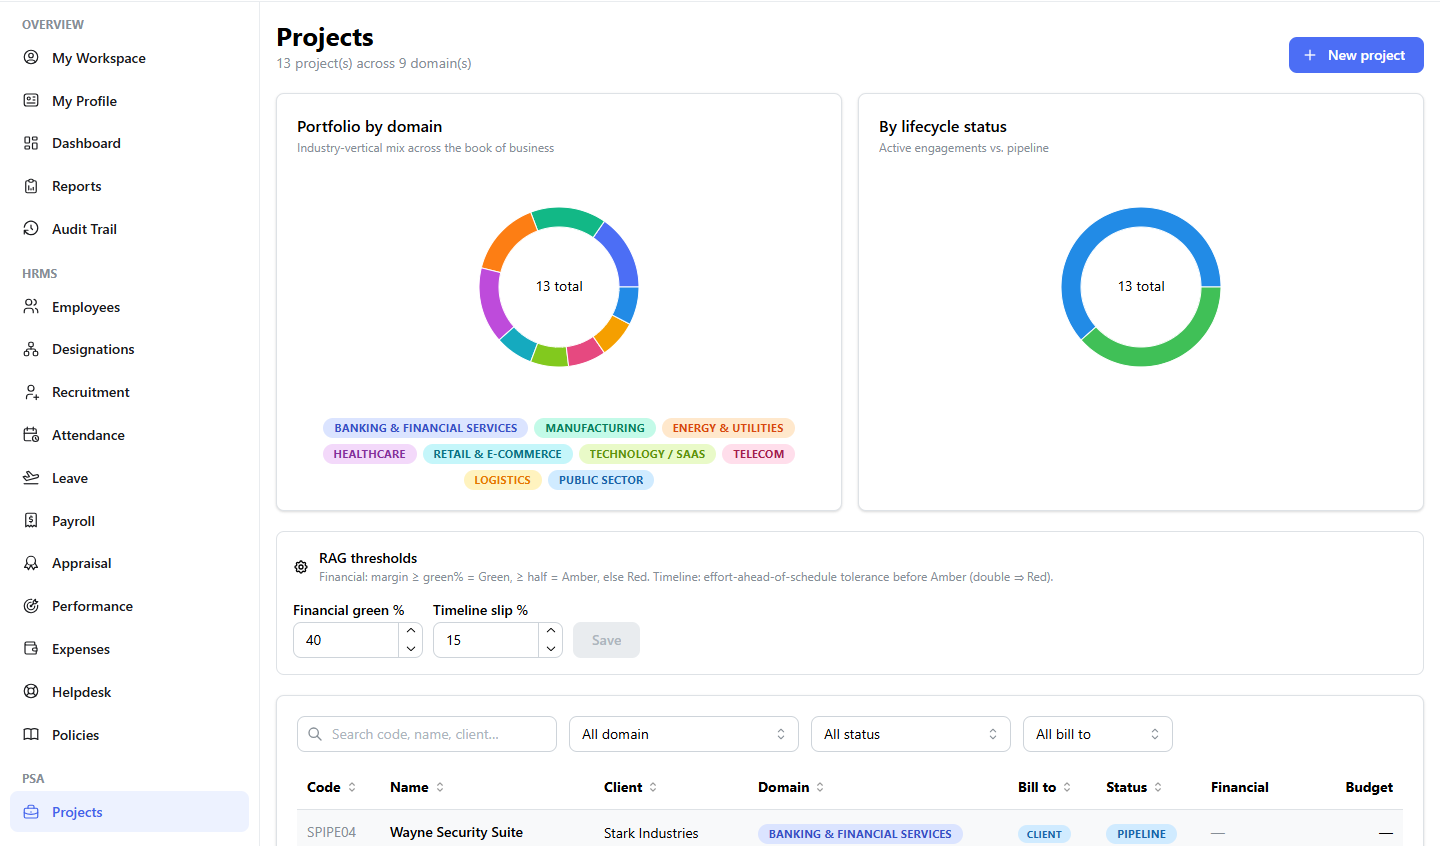
Task: Click the My Workspace user icon
Action: 31,57
